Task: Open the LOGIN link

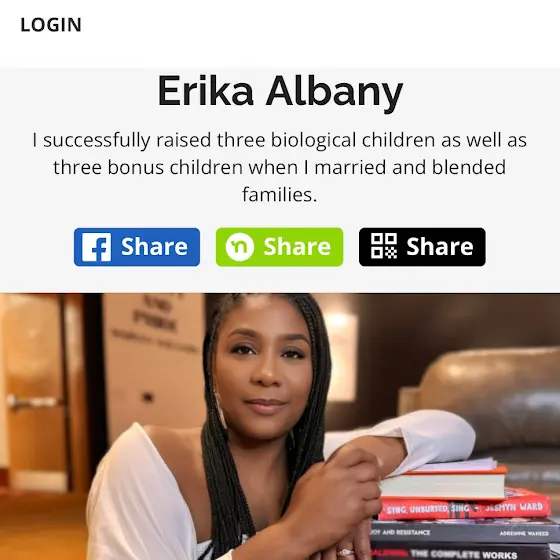Action: (51, 25)
